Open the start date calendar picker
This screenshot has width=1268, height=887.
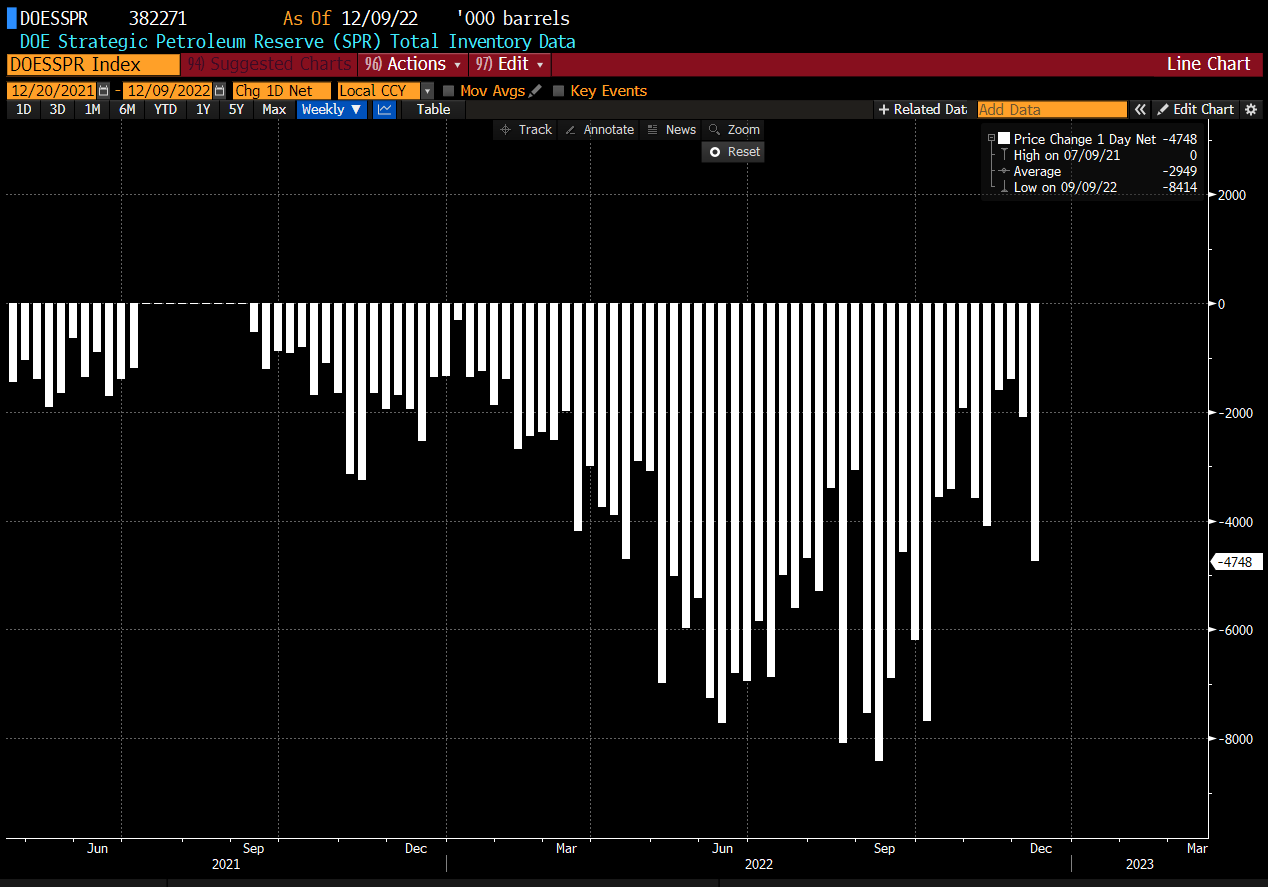tap(104, 90)
